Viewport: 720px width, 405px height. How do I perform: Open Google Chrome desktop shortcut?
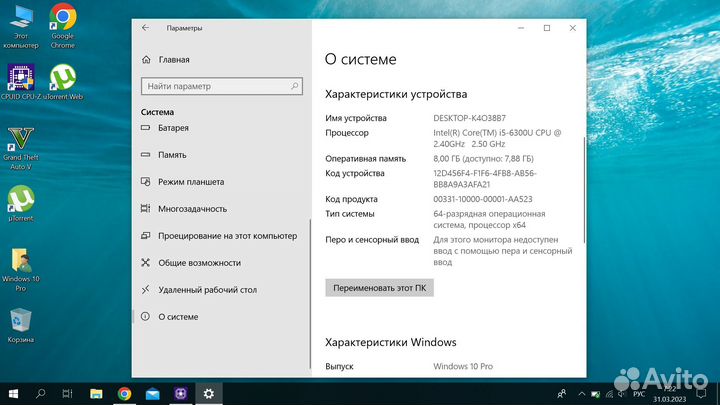click(62, 26)
